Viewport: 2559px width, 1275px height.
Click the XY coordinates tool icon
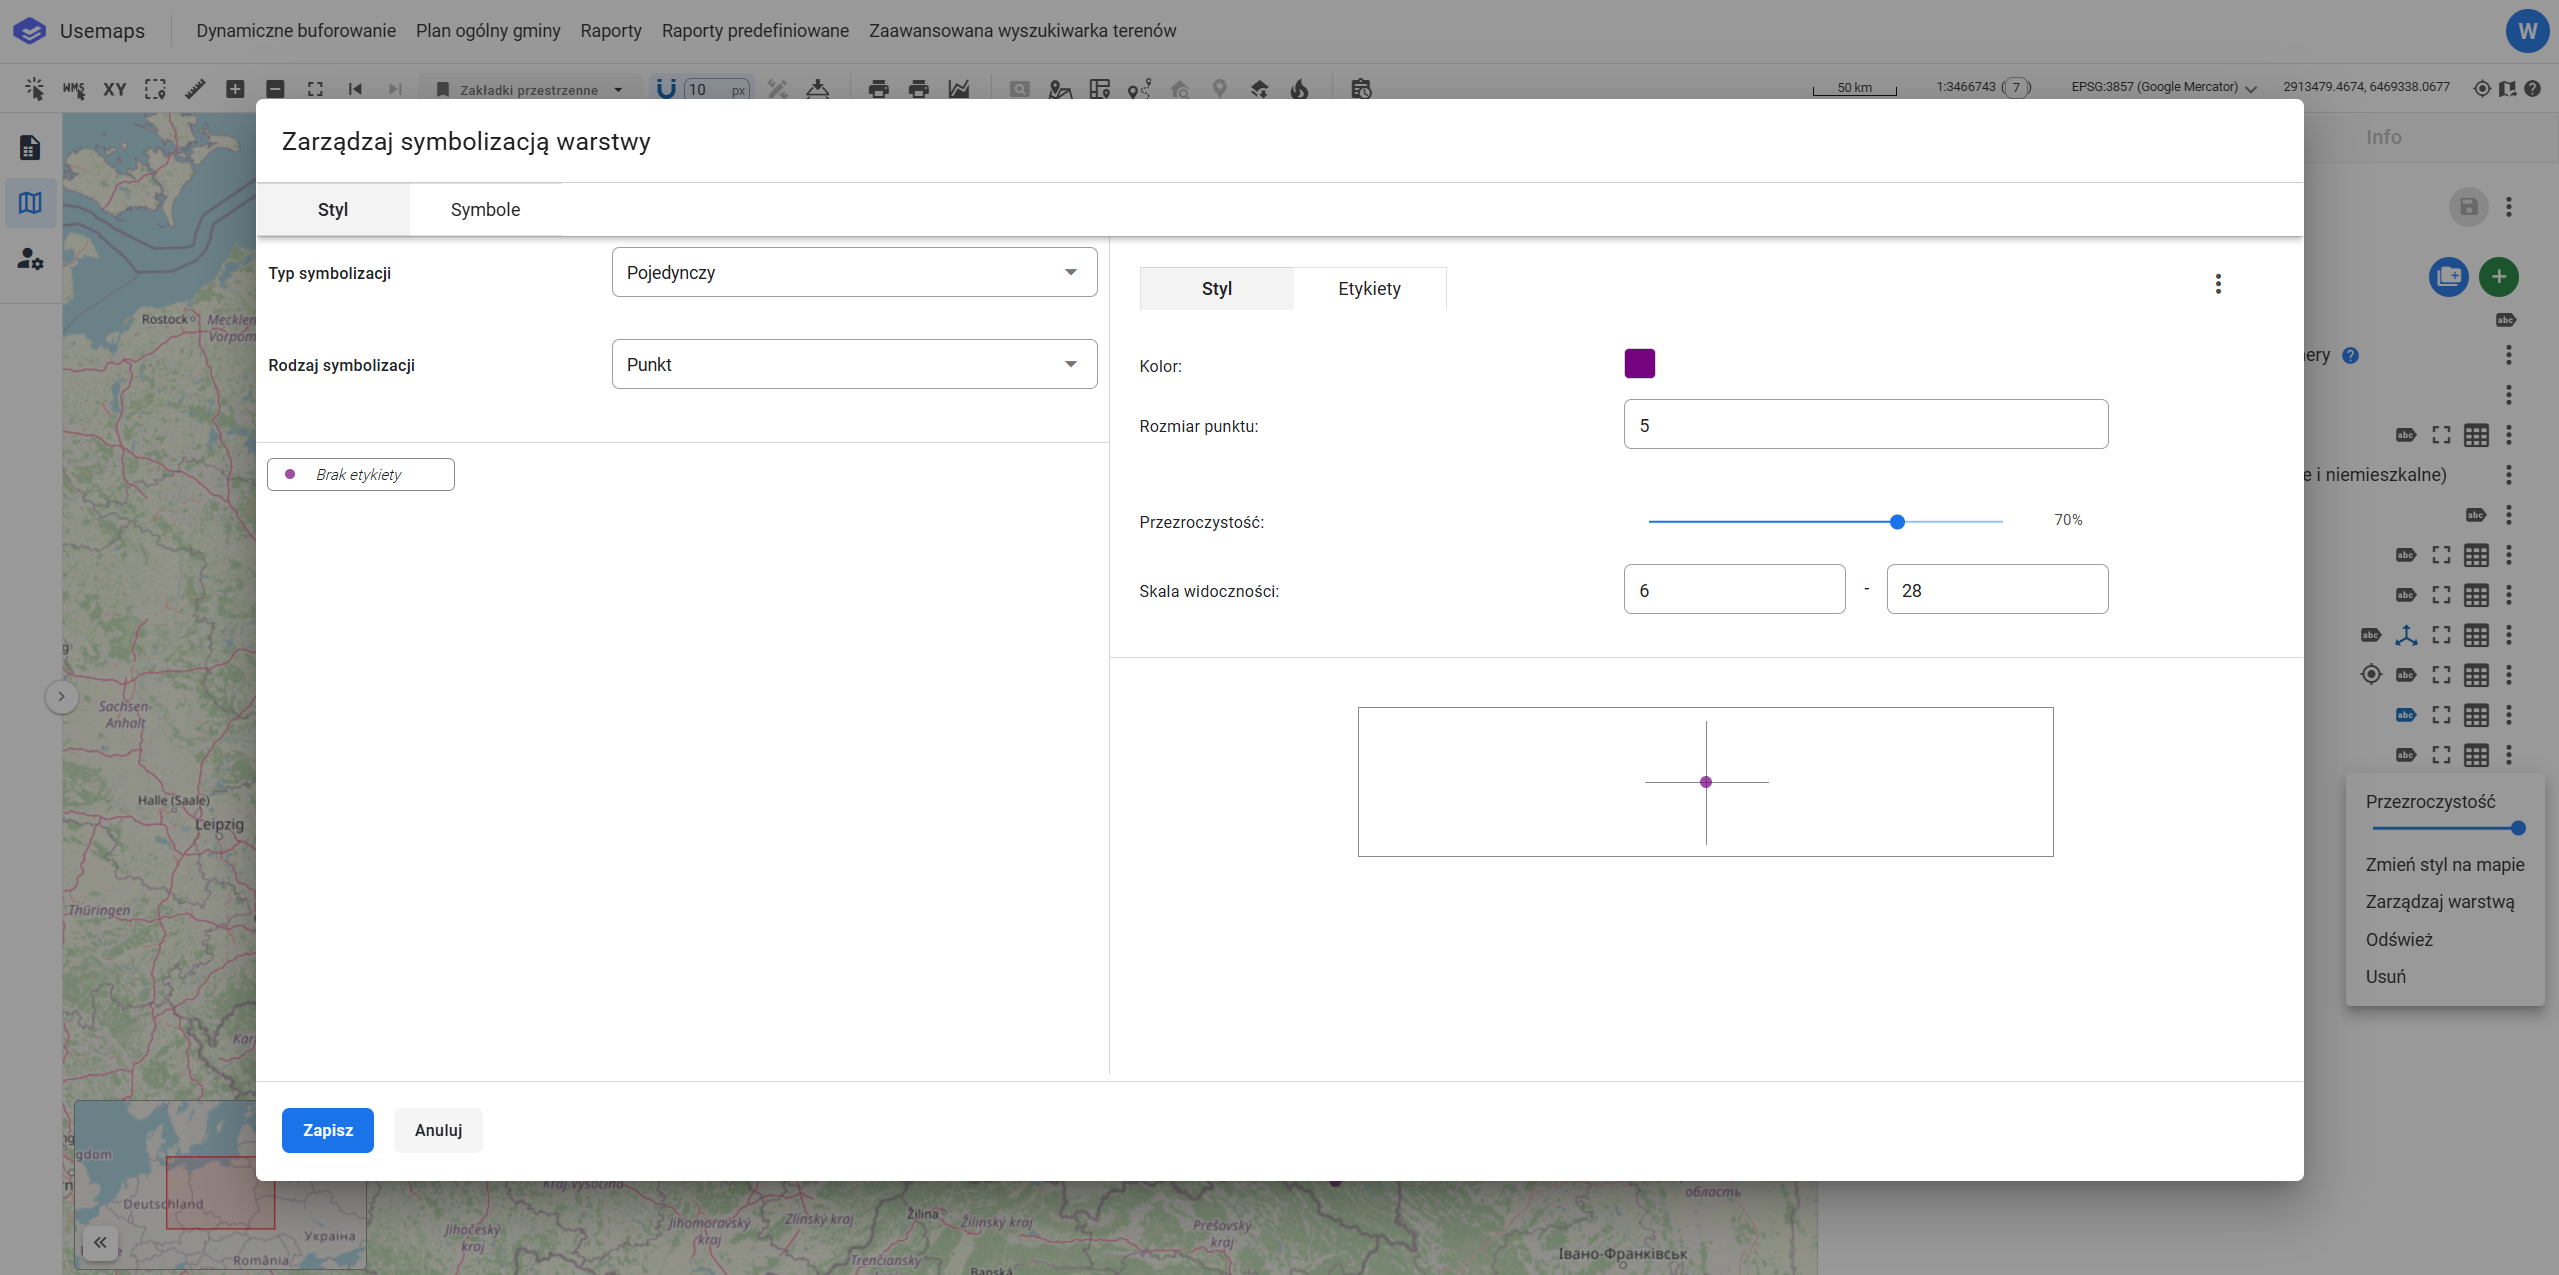click(115, 89)
